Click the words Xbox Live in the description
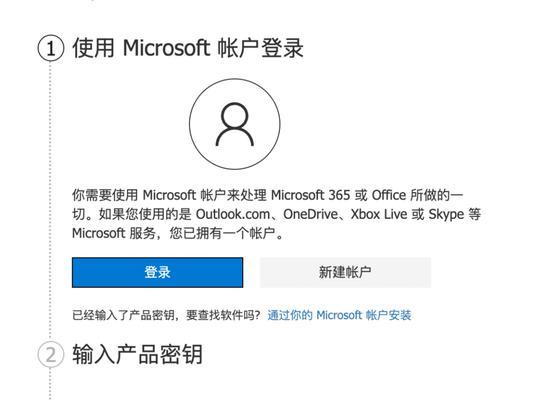 (379, 214)
